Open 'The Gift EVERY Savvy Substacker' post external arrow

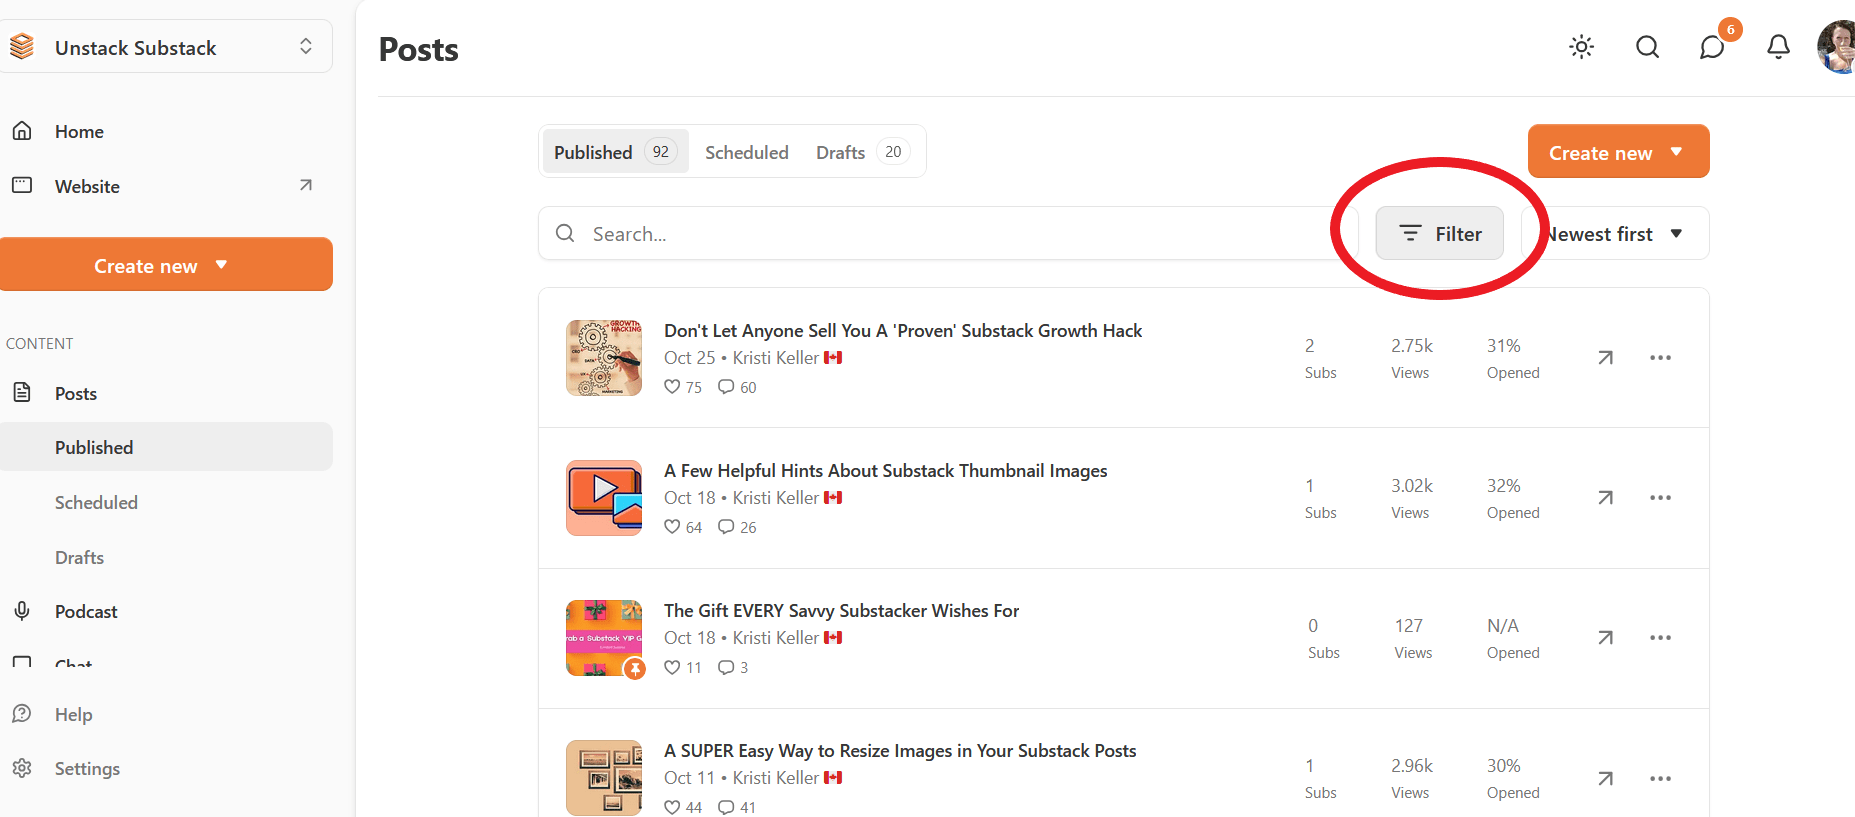pos(1605,637)
